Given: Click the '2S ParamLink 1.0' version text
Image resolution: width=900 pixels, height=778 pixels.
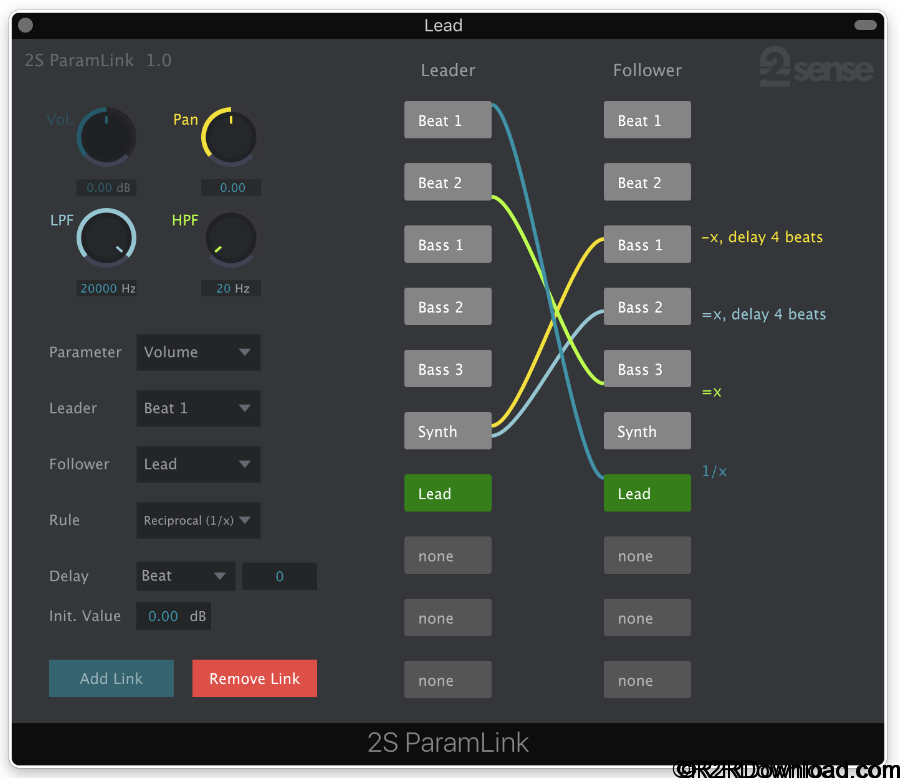Looking at the screenshot, I should pyautogui.click(x=98, y=60).
